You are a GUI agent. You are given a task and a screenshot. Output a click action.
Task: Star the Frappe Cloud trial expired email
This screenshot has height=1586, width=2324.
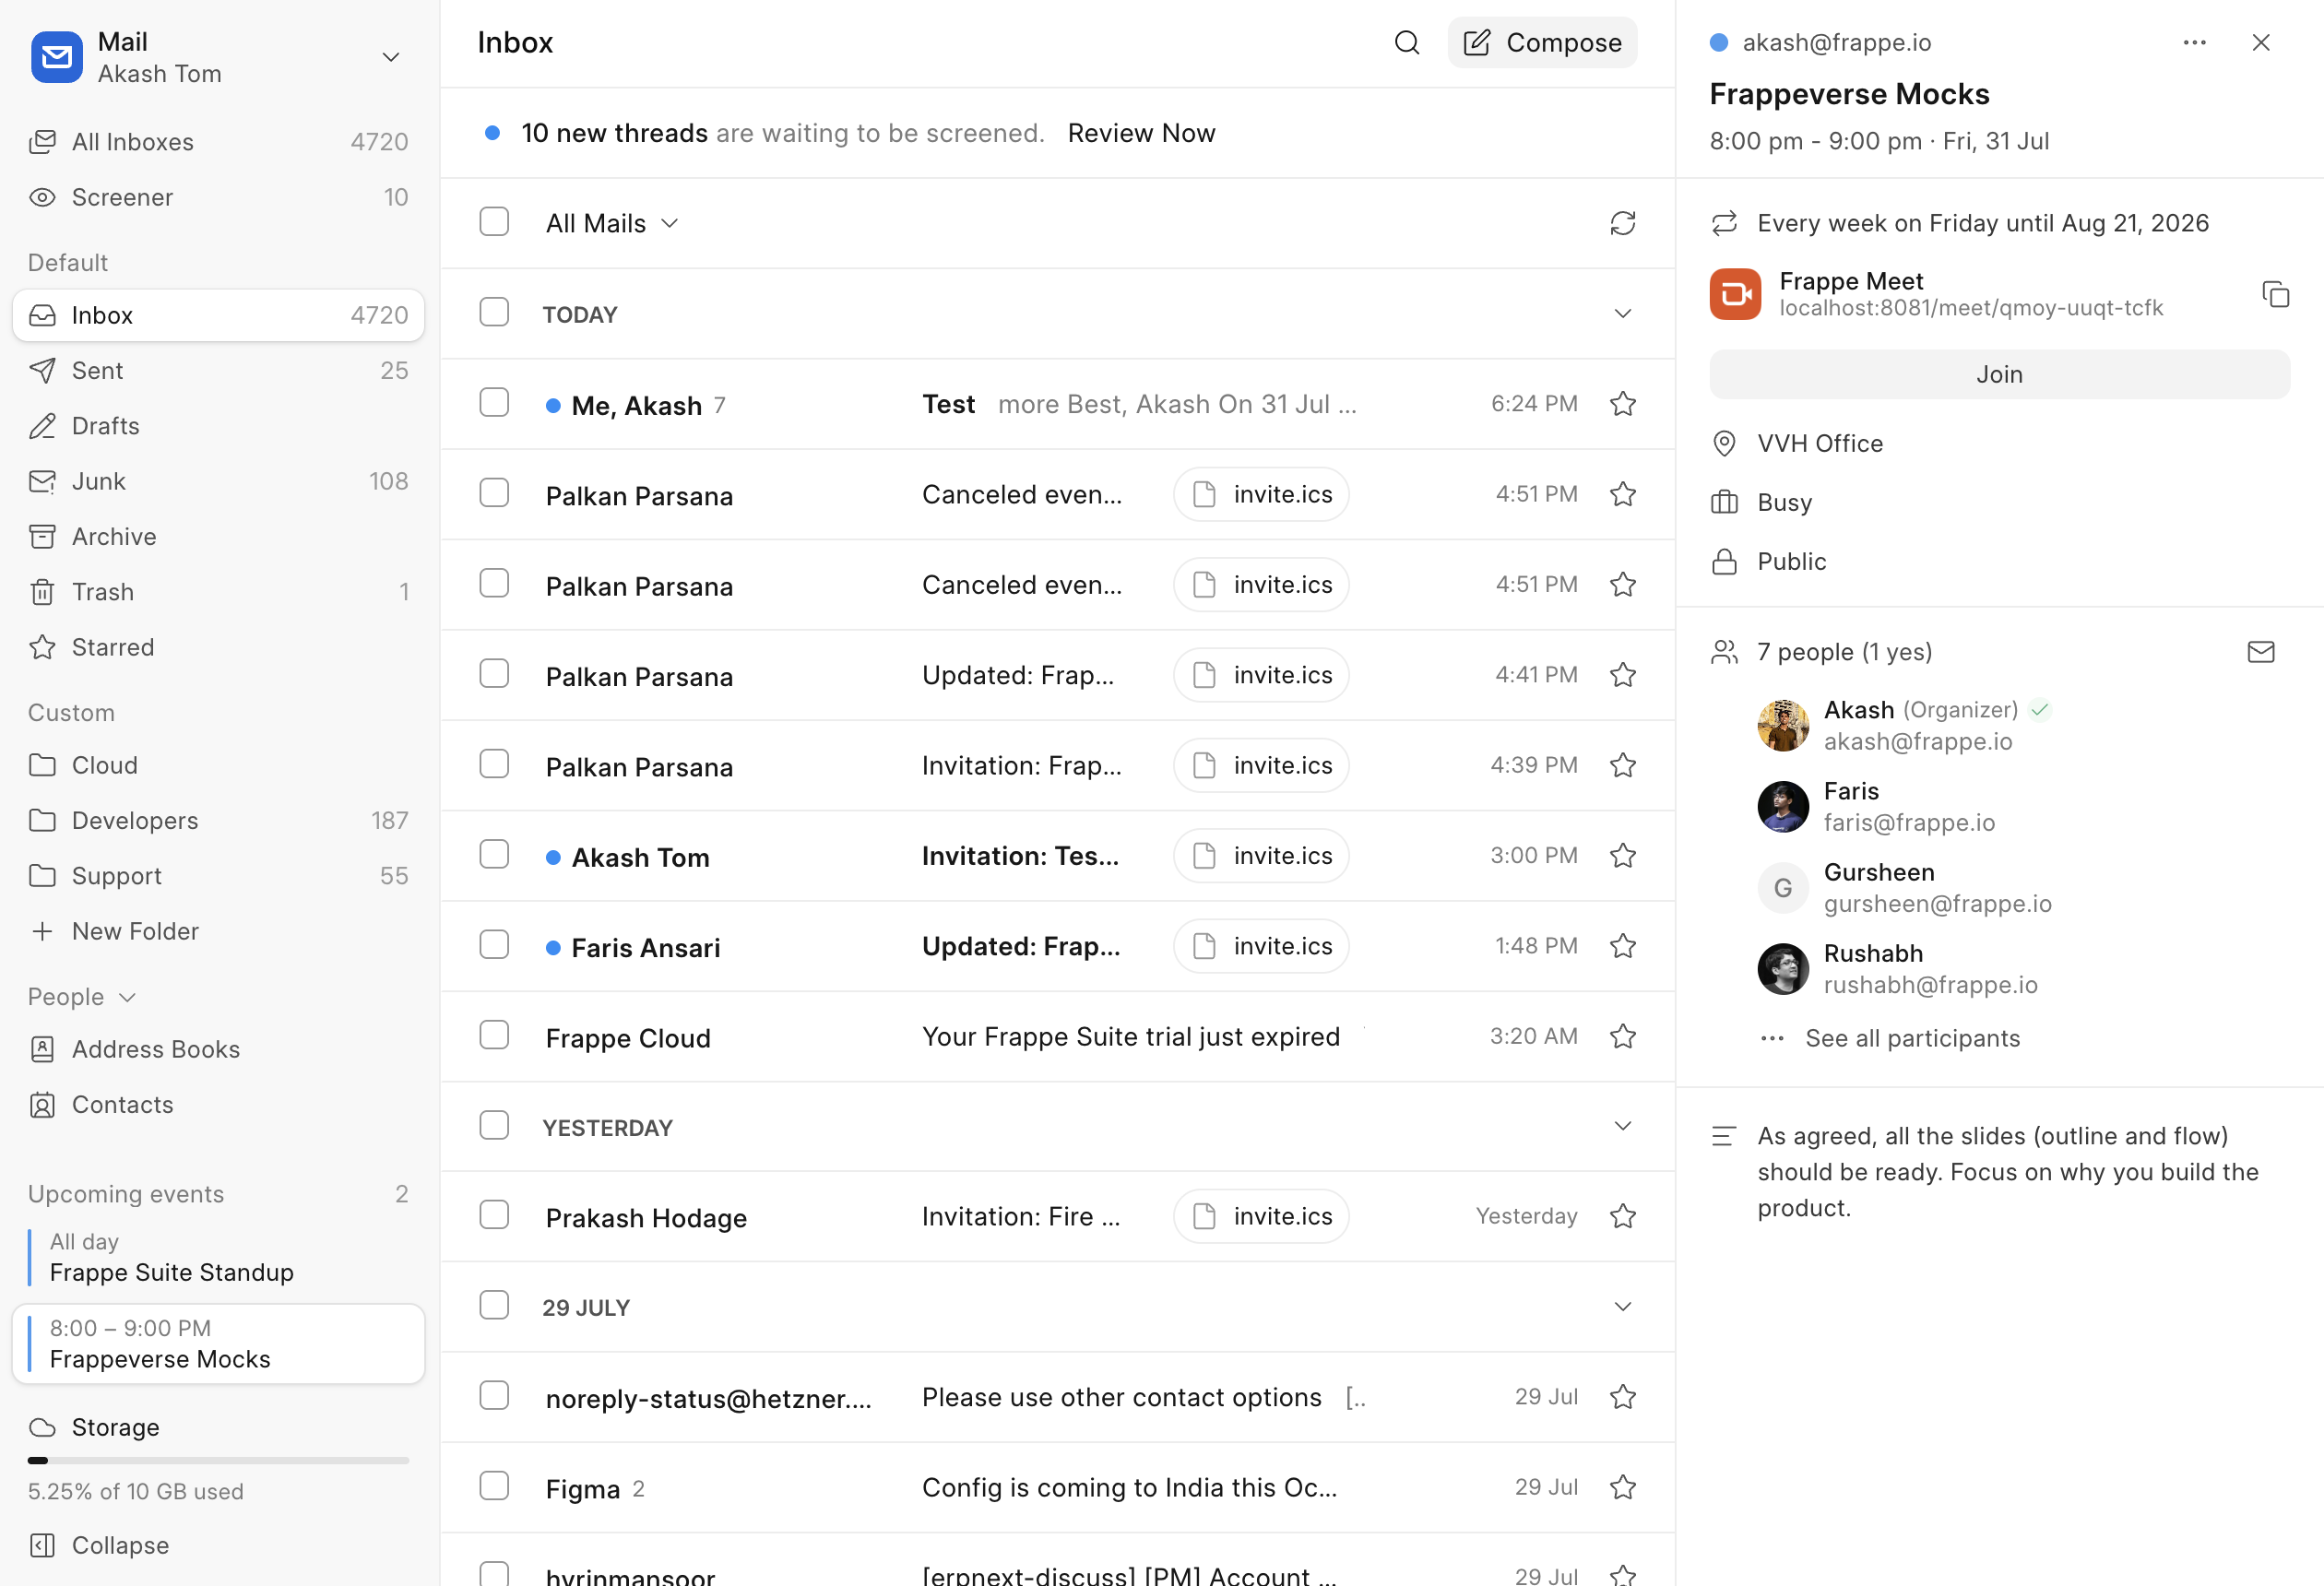click(x=1622, y=1036)
